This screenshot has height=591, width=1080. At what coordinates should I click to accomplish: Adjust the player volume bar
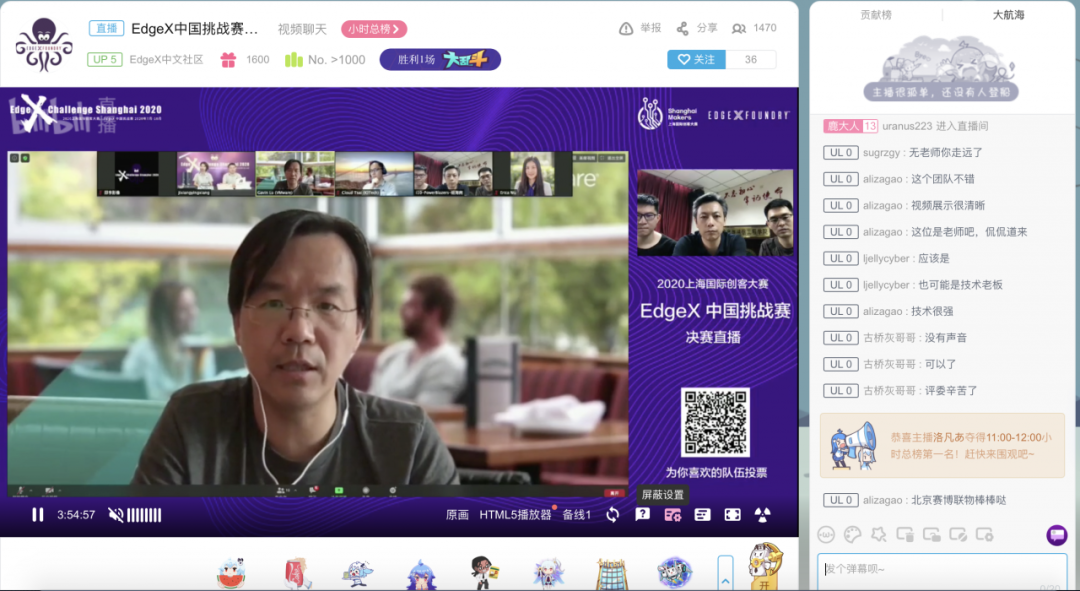click(x=145, y=515)
